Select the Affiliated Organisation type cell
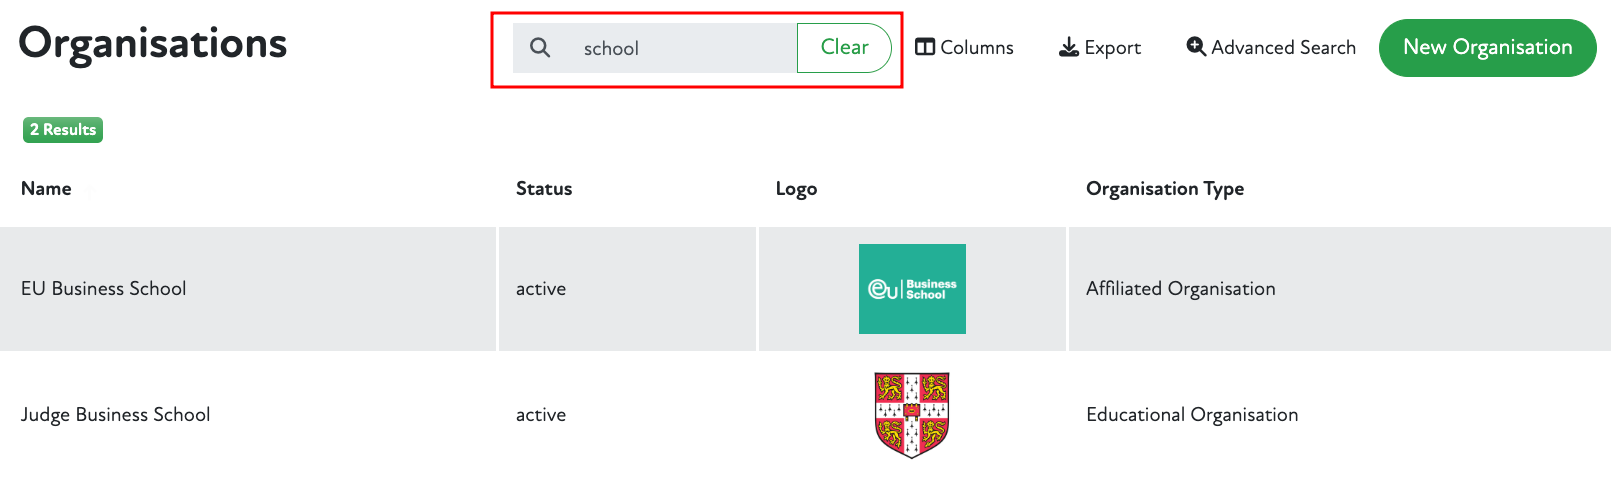The height and width of the screenshot is (481, 1611). pos(1181,289)
